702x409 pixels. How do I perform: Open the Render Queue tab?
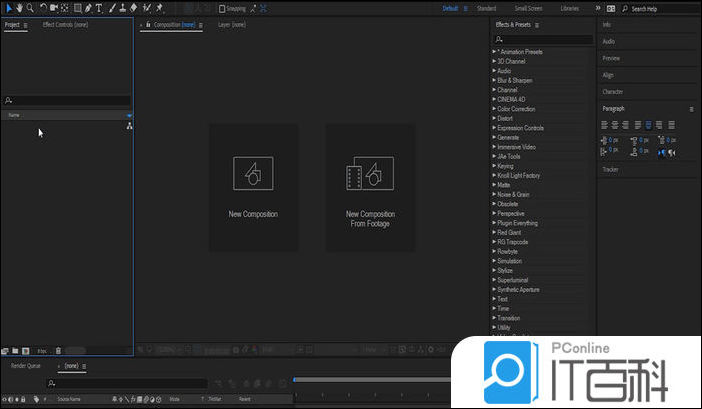(x=26, y=366)
